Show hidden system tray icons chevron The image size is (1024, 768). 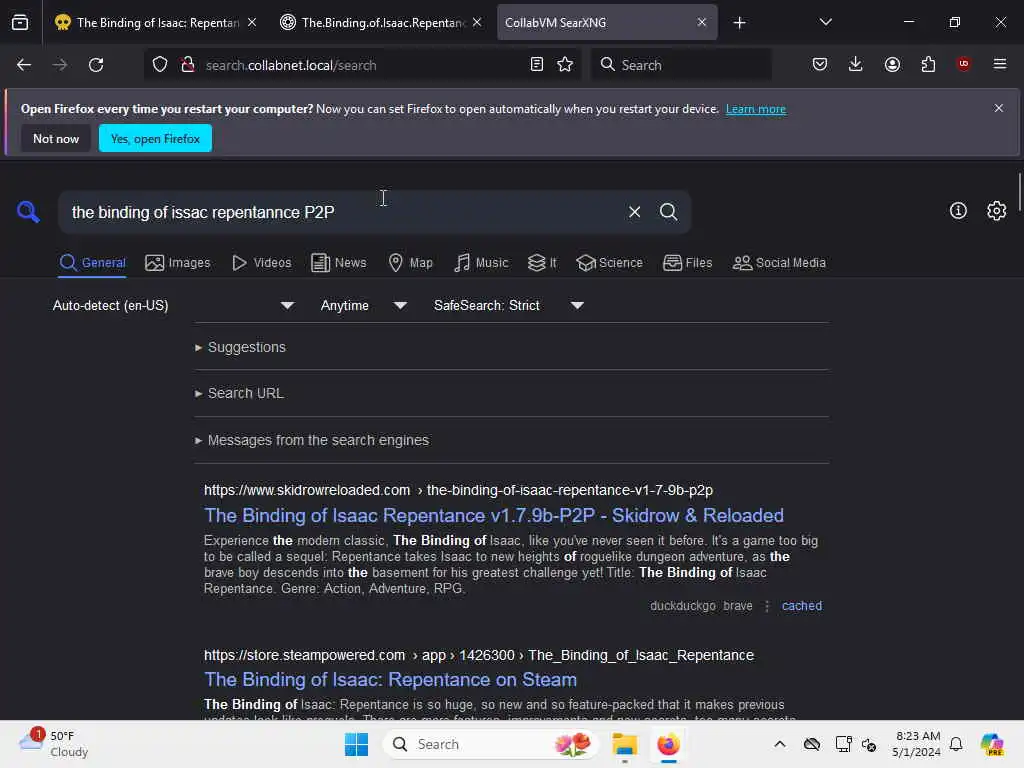780,744
